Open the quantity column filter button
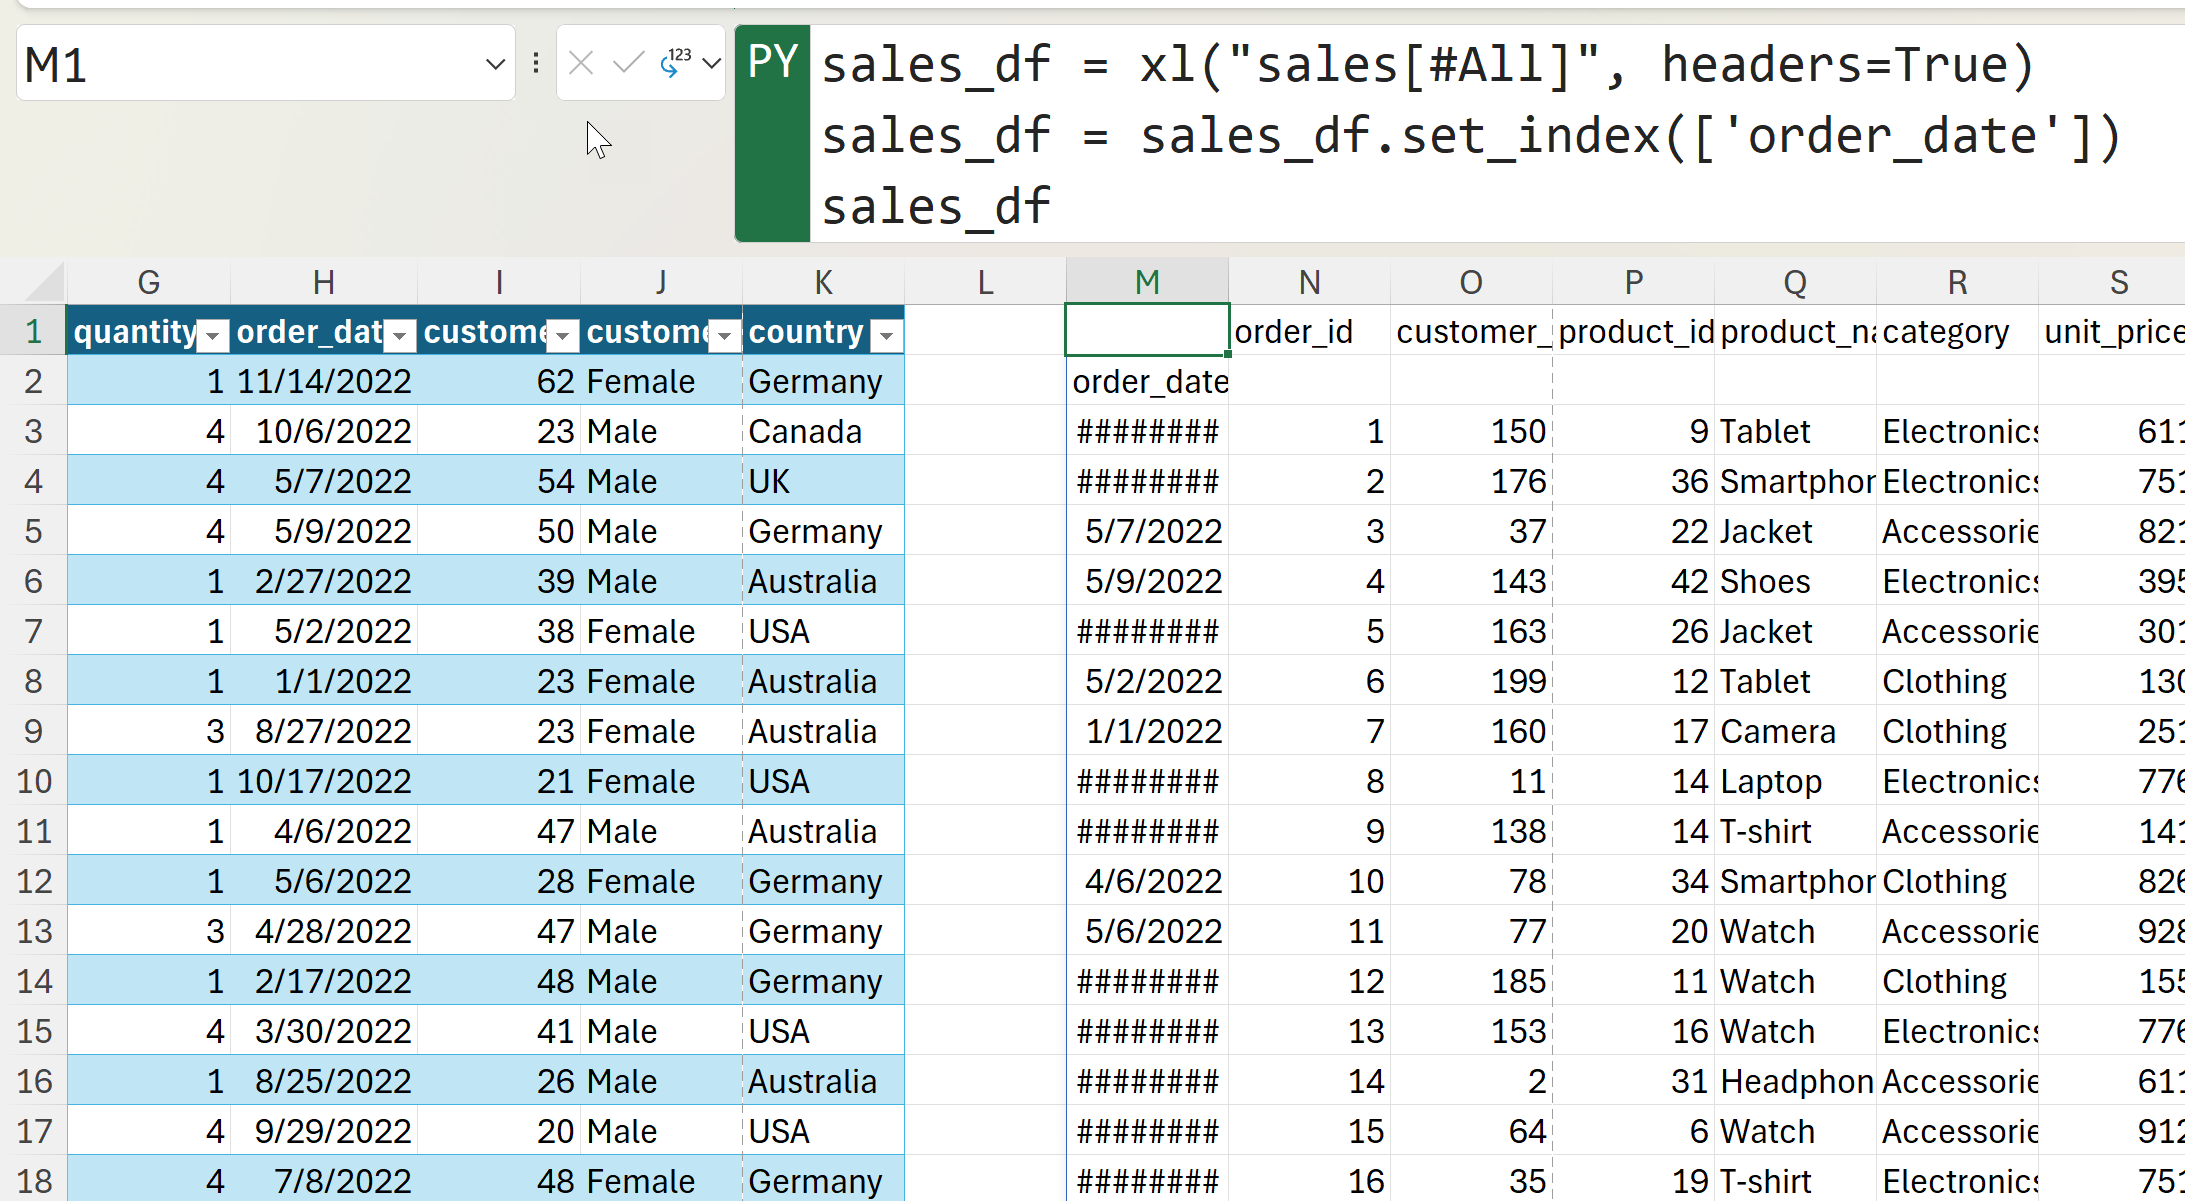2185x1201 pixels. click(212, 336)
